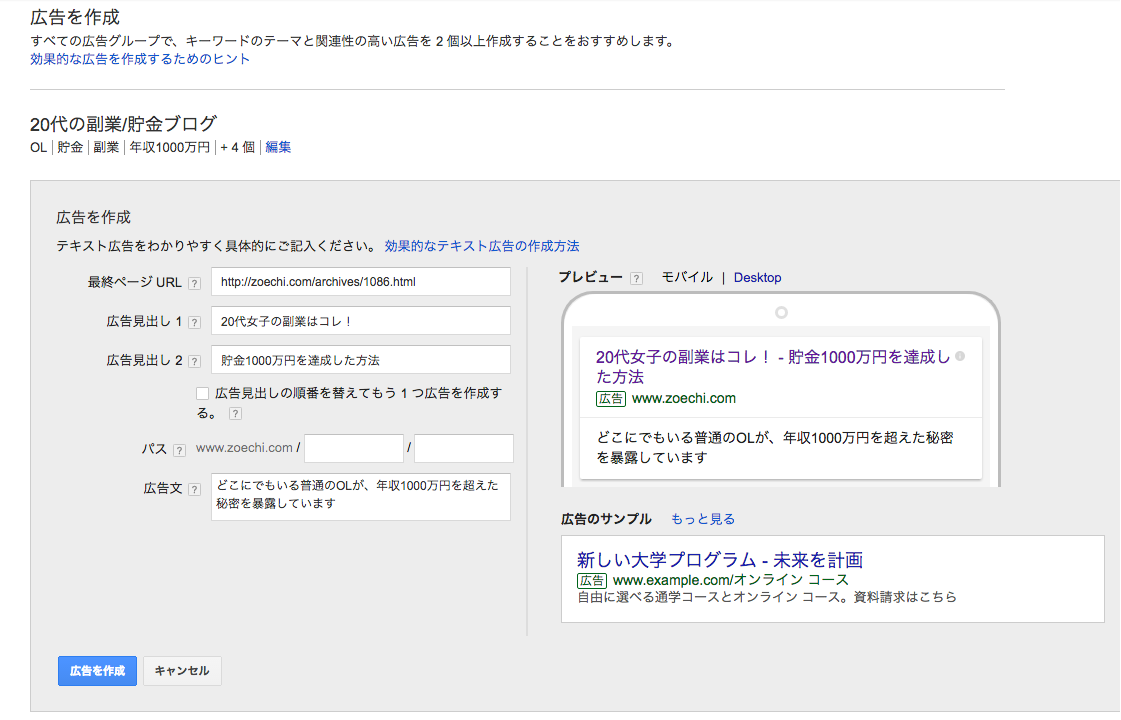The height and width of the screenshot is (720, 1121).
Task: Click help icon beside 広告見出し 1
Action: (194, 322)
